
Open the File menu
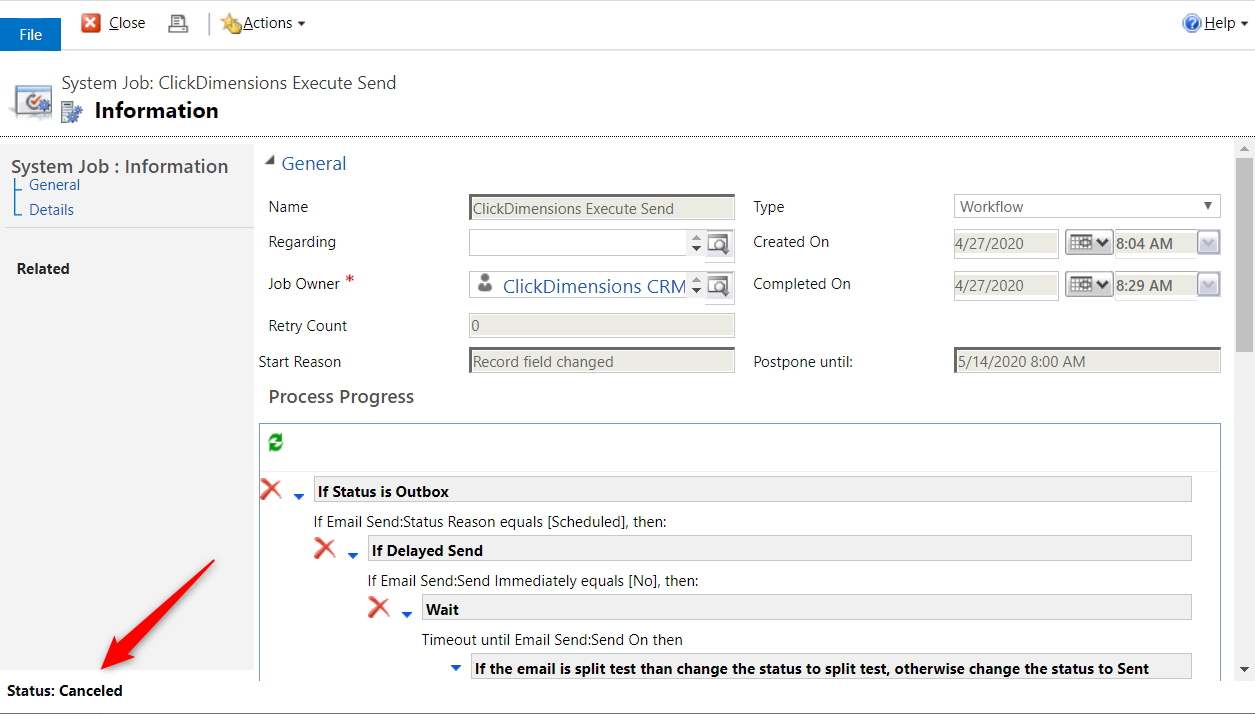tap(30, 33)
